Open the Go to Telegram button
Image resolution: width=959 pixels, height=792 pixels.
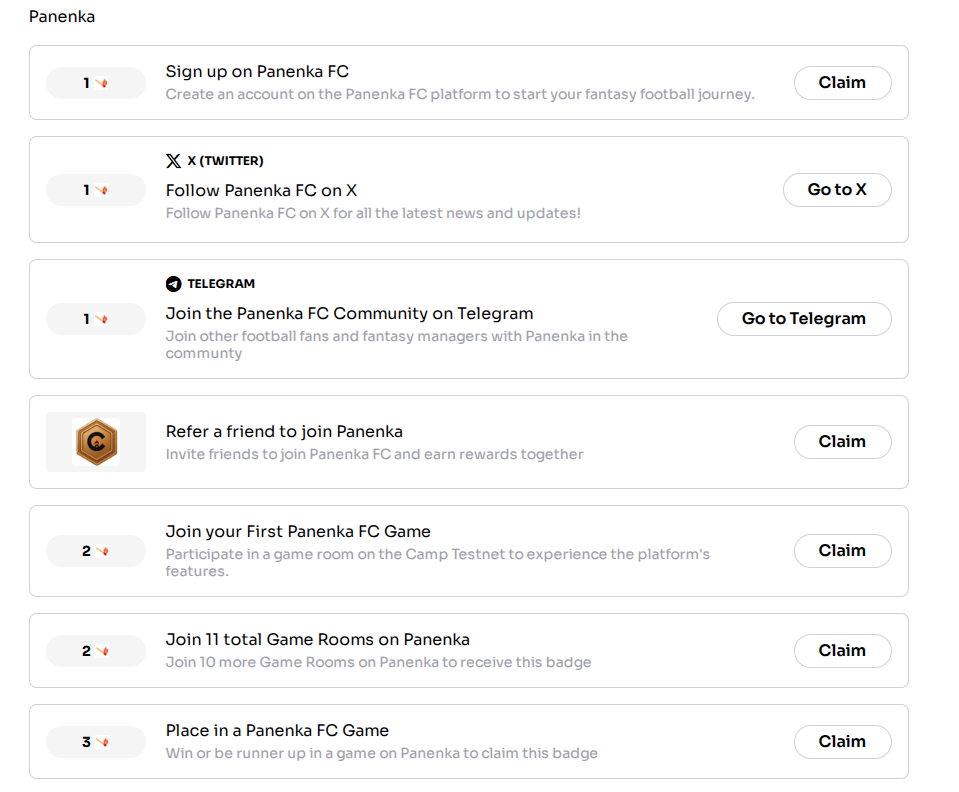pos(804,319)
